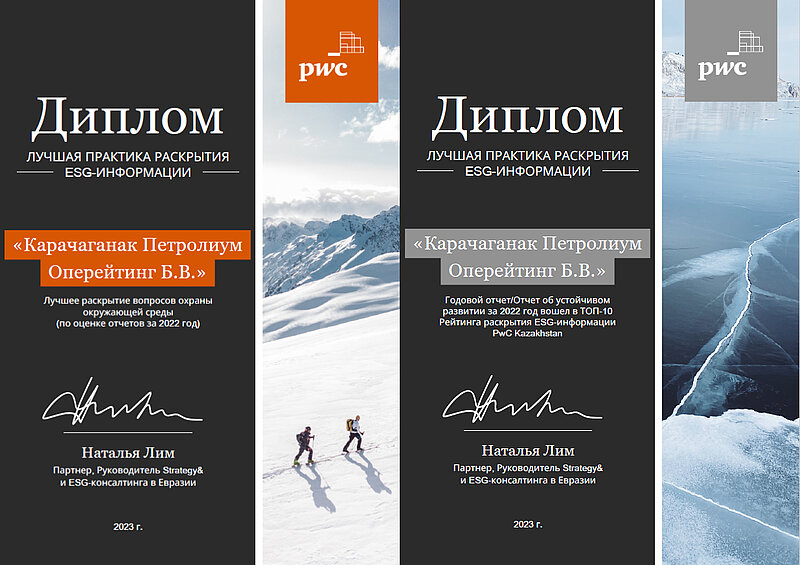Image resolution: width=800 pixels, height=565 pixels.
Task: Click the right Диплом heading
Action: pyautogui.click(x=528, y=117)
